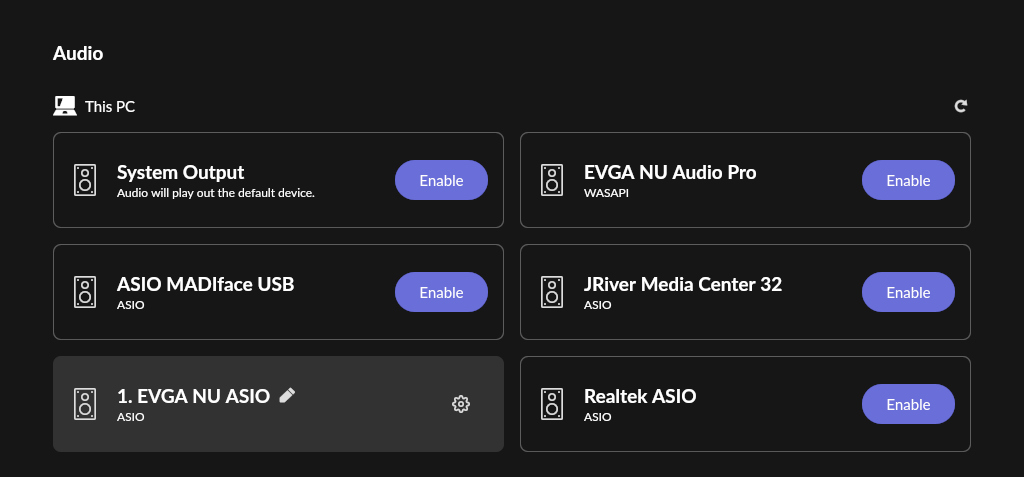This screenshot has height=477, width=1024.
Task: Click the EVGA NU Audio Pro speaker icon
Action: point(552,180)
